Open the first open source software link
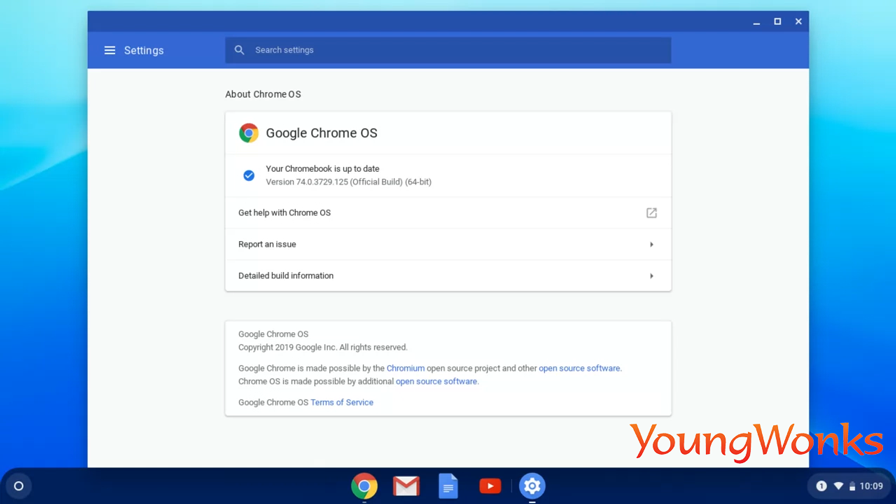Screen dimensions: 896x504 [579, 368]
